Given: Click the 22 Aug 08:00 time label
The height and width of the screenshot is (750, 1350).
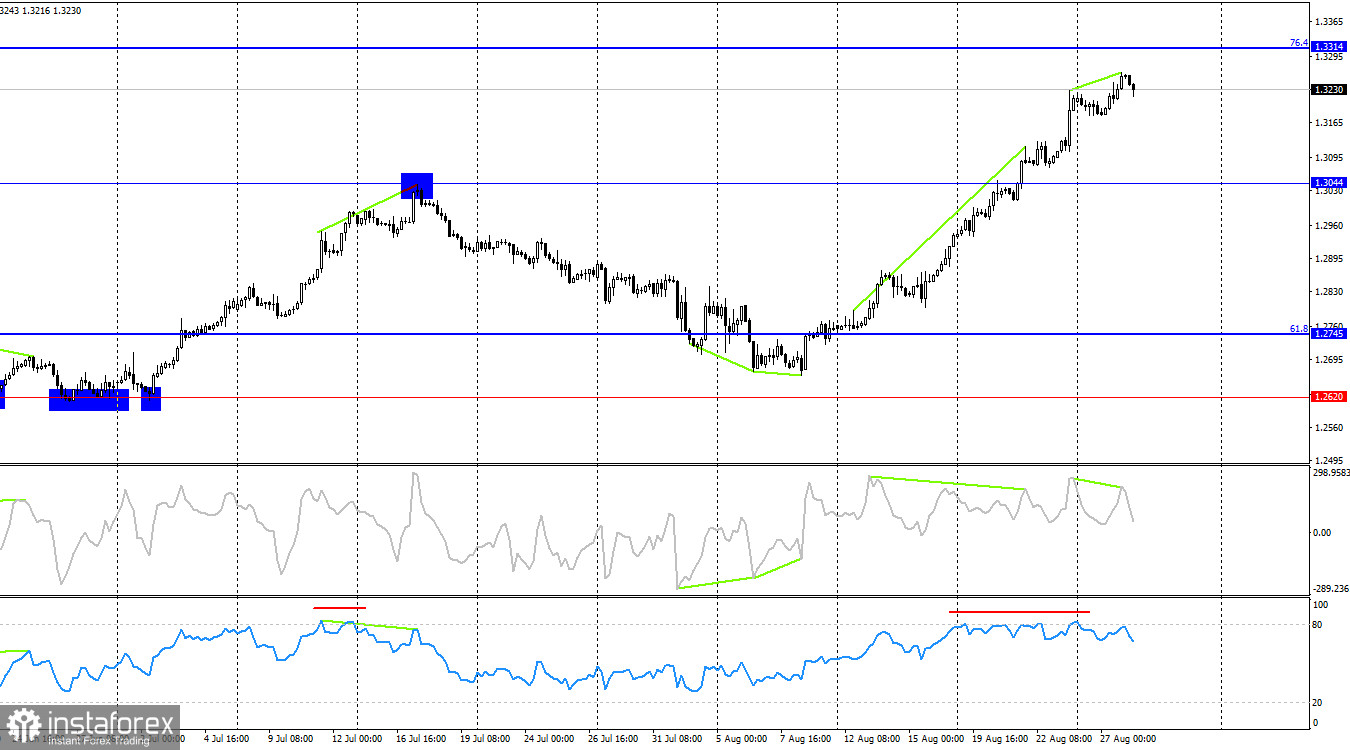Looking at the screenshot, I should tap(1062, 739).
